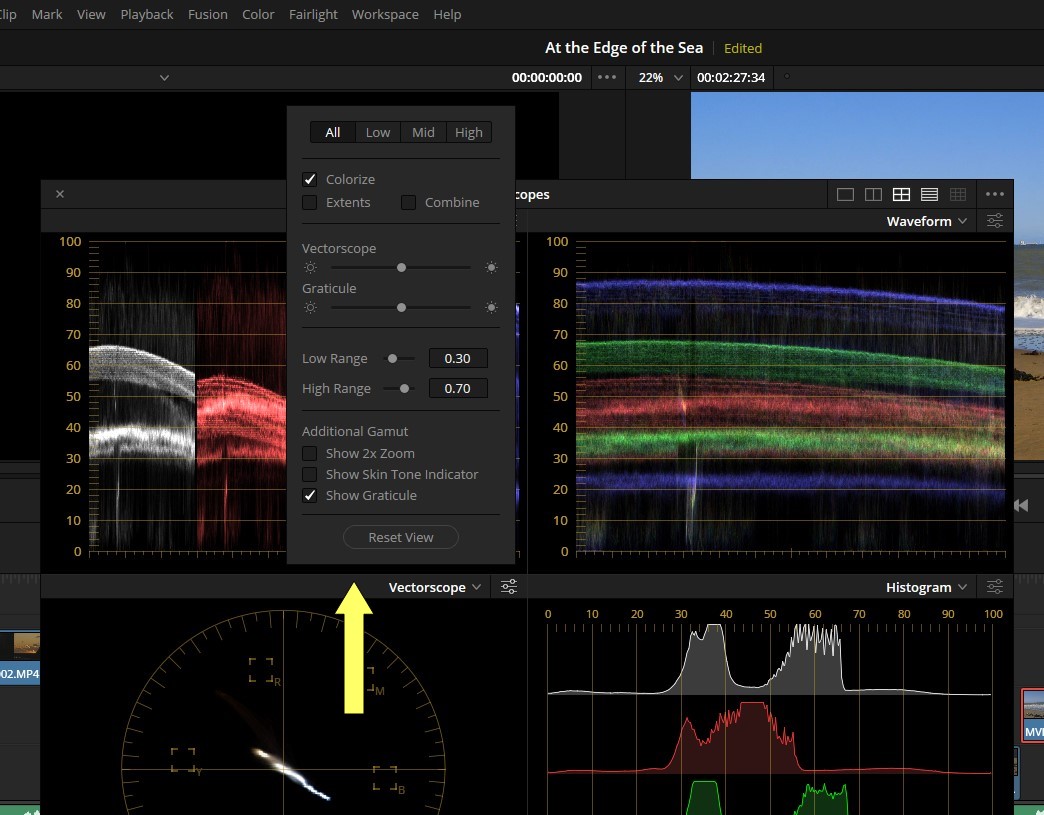Enable Show Skin Tone Indicator
This screenshot has height=815, width=1044.
click(310, 474)
